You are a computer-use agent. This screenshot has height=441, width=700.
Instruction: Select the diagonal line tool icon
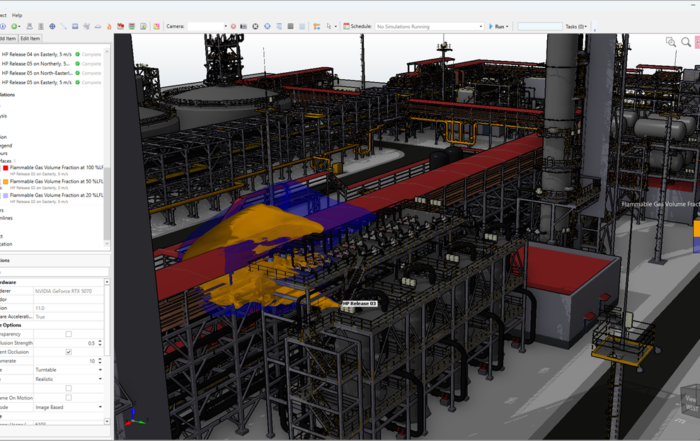(x=63, y=26)
